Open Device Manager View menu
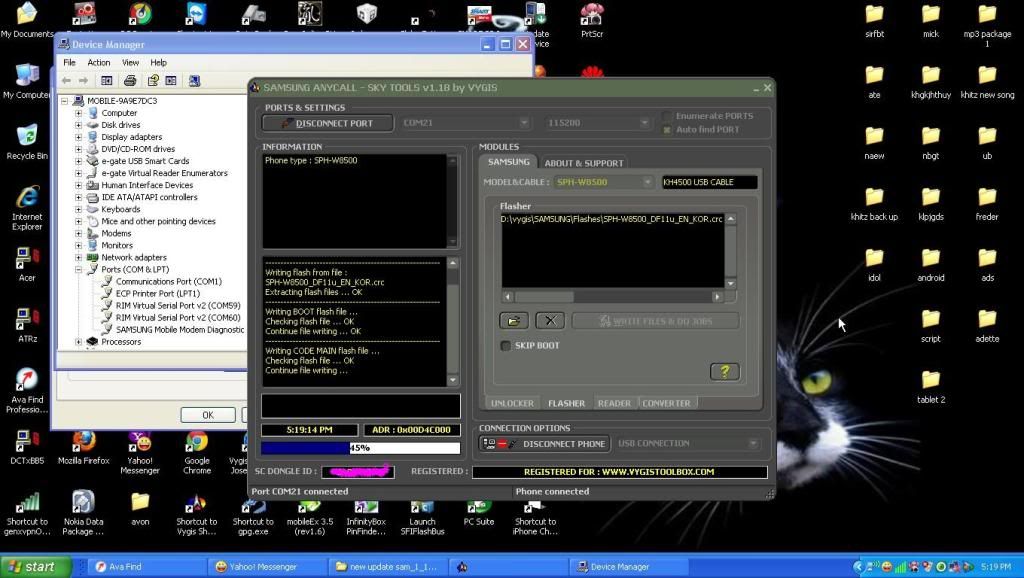The image size is (1024, 578). tap(130, 63)
